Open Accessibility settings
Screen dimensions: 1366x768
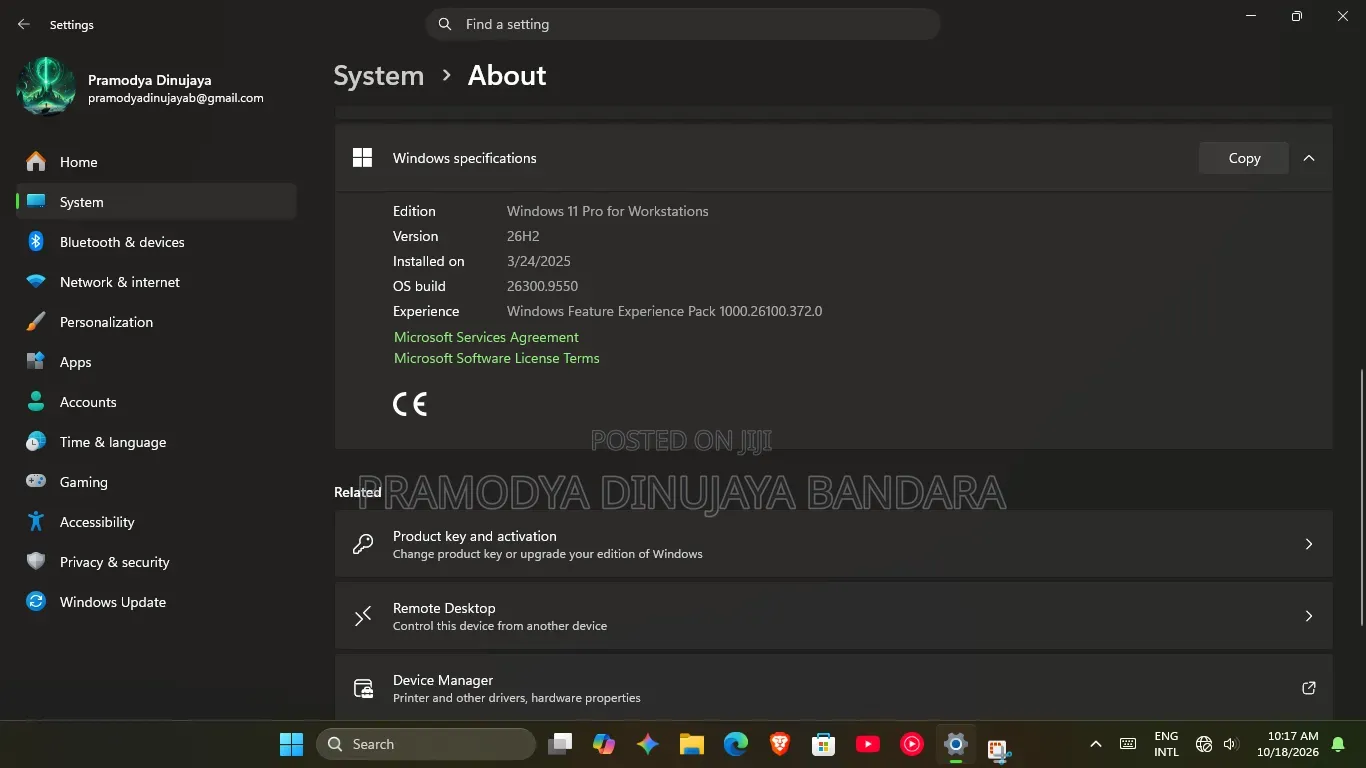coord(156,522)
